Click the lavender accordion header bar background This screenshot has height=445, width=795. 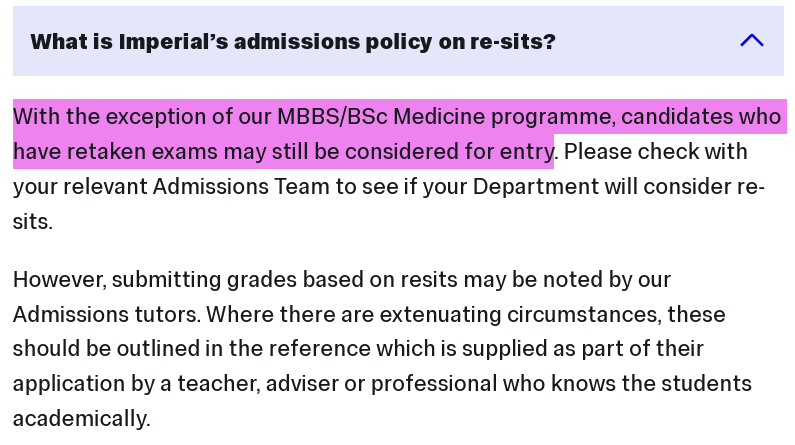[x=399, y=41]
